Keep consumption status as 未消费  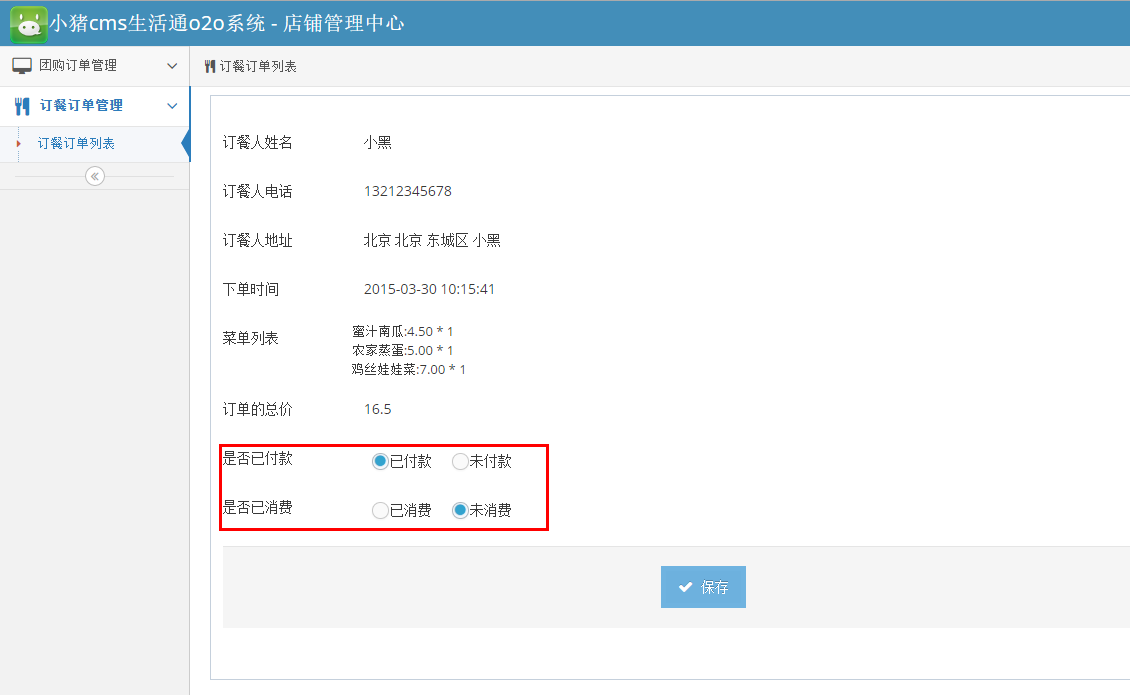459,510
